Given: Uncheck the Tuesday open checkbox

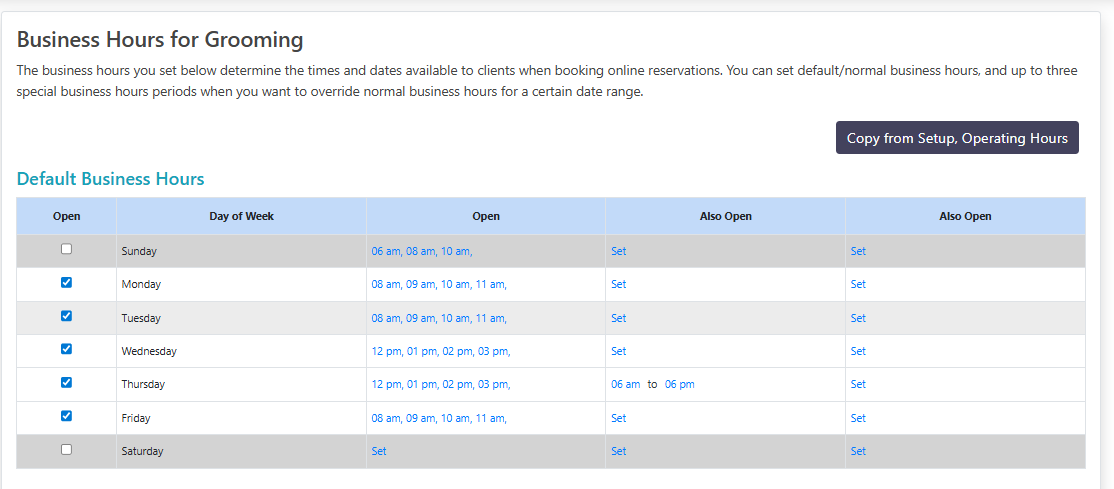Looking at the screenshot, I should click(x=66, y=316).
